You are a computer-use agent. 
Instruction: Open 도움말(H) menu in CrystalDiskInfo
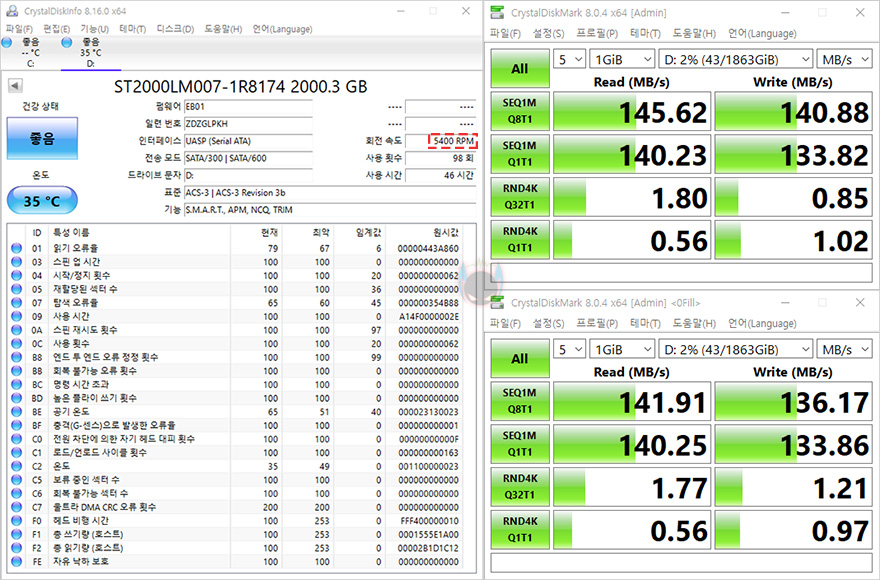[223, 29]
